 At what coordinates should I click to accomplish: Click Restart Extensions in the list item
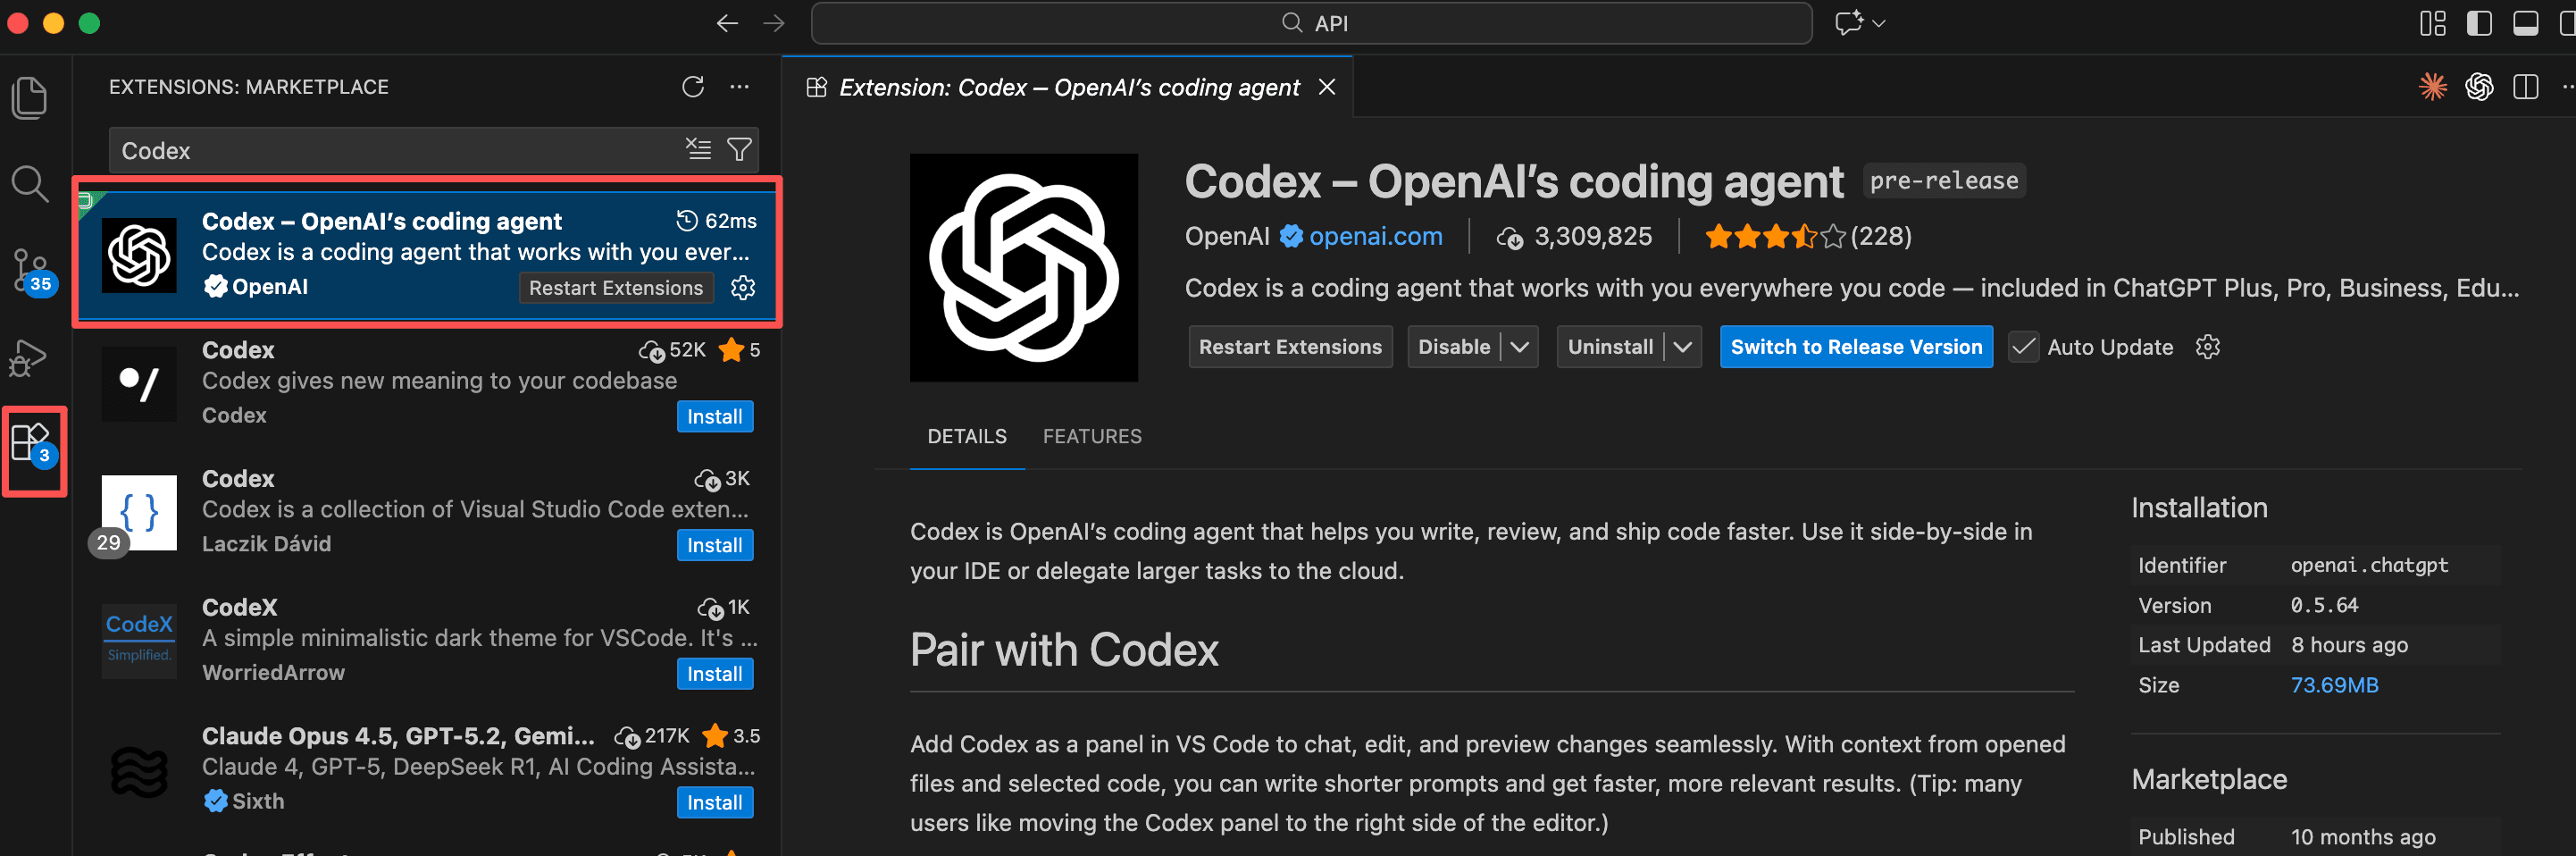click(616, 288)
